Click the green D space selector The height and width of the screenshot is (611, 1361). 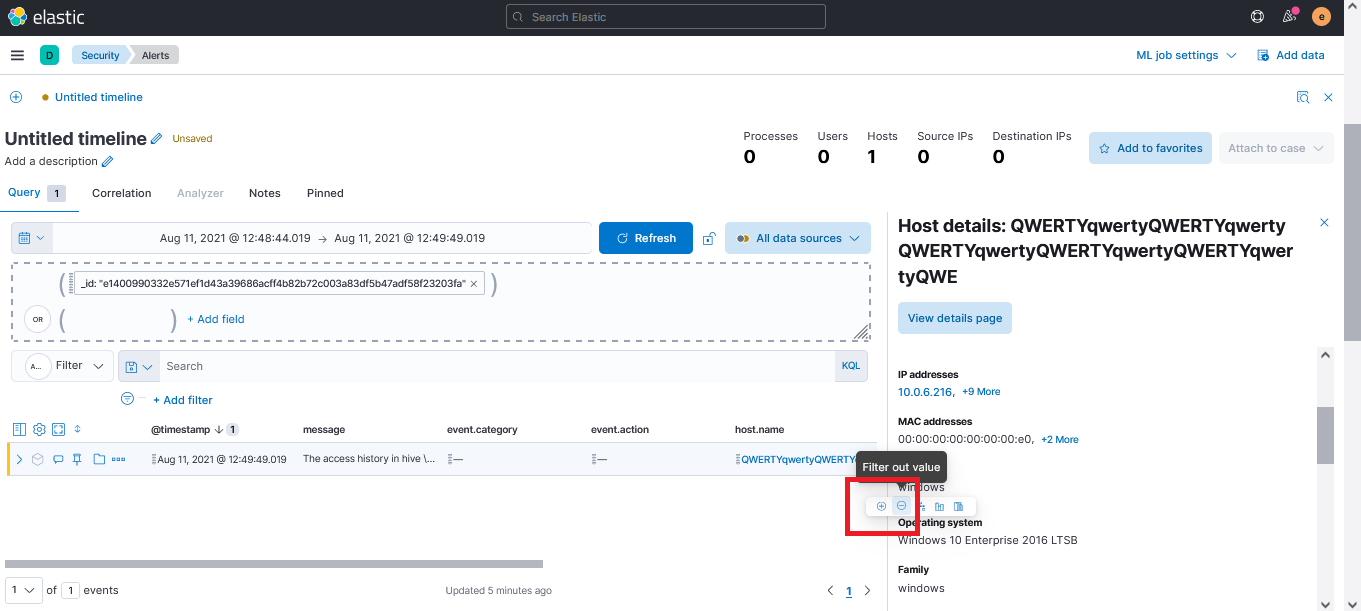point(49,55)
